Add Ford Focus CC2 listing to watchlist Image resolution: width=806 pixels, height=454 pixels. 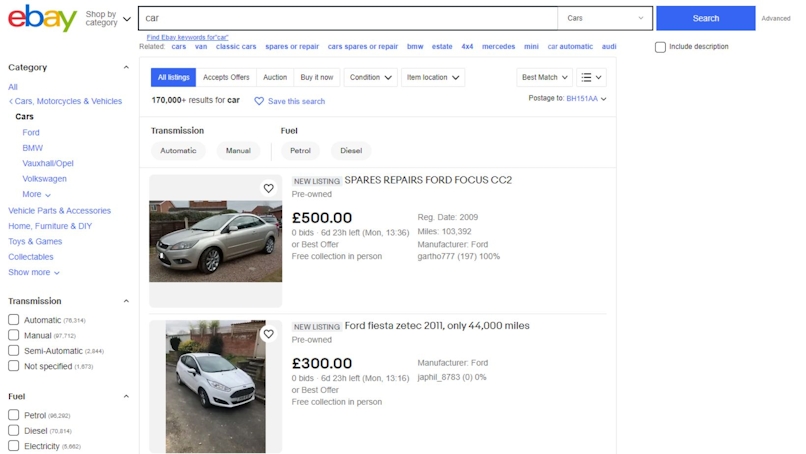click(268, 189)
